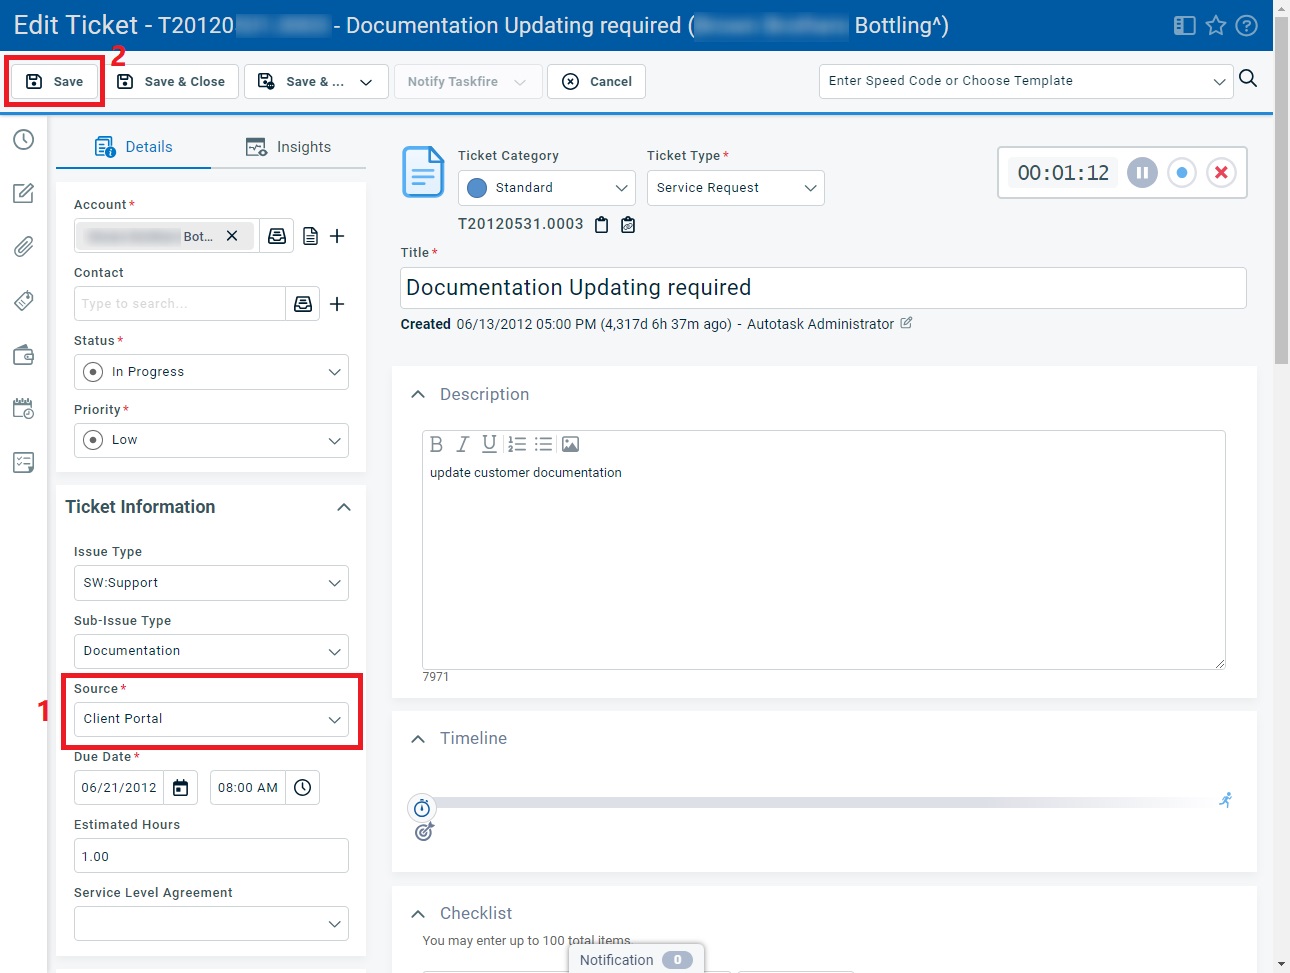The image size is (1290, 973).
Task: Click the Estimated Hours input field
Action: [211, 856]
